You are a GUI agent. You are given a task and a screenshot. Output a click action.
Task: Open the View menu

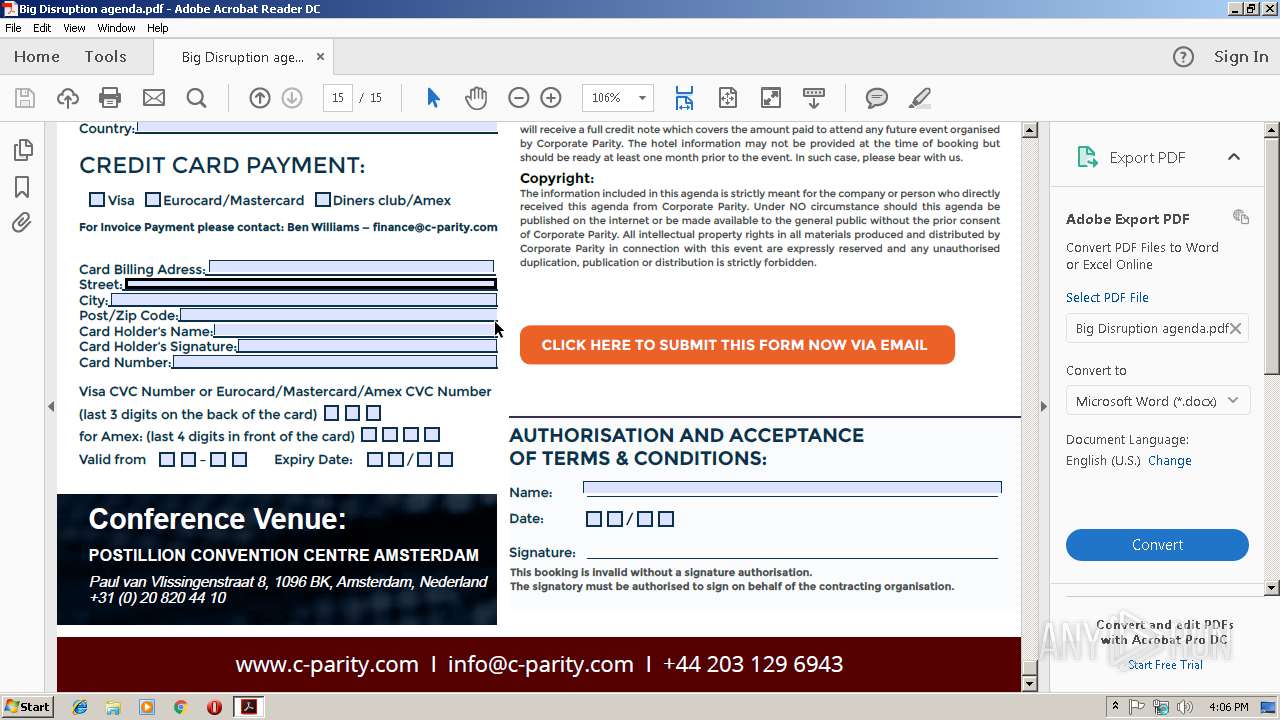74,28
